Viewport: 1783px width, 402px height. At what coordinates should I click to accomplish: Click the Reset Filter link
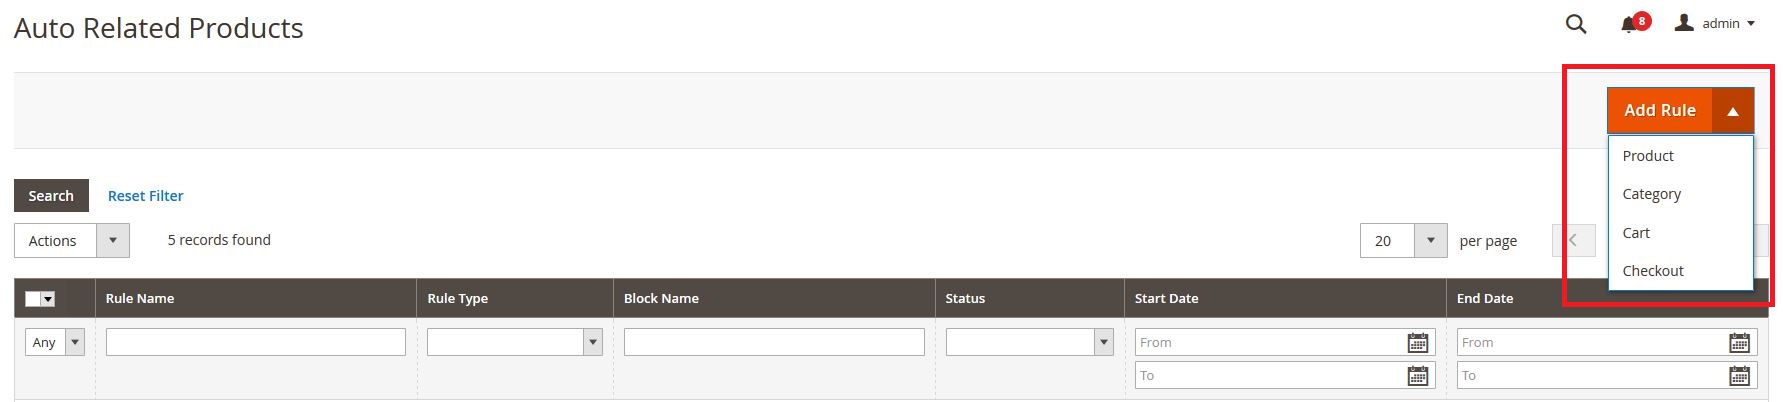click(x=145, y=196)
